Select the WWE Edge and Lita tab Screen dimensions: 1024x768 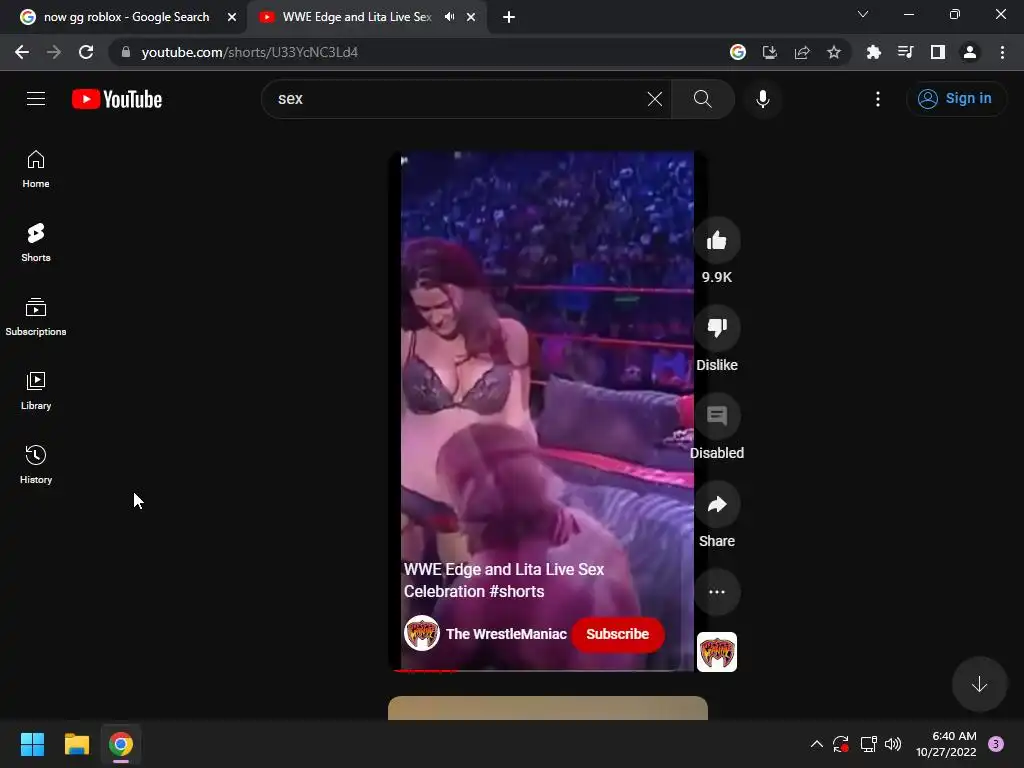coord(357,17)
